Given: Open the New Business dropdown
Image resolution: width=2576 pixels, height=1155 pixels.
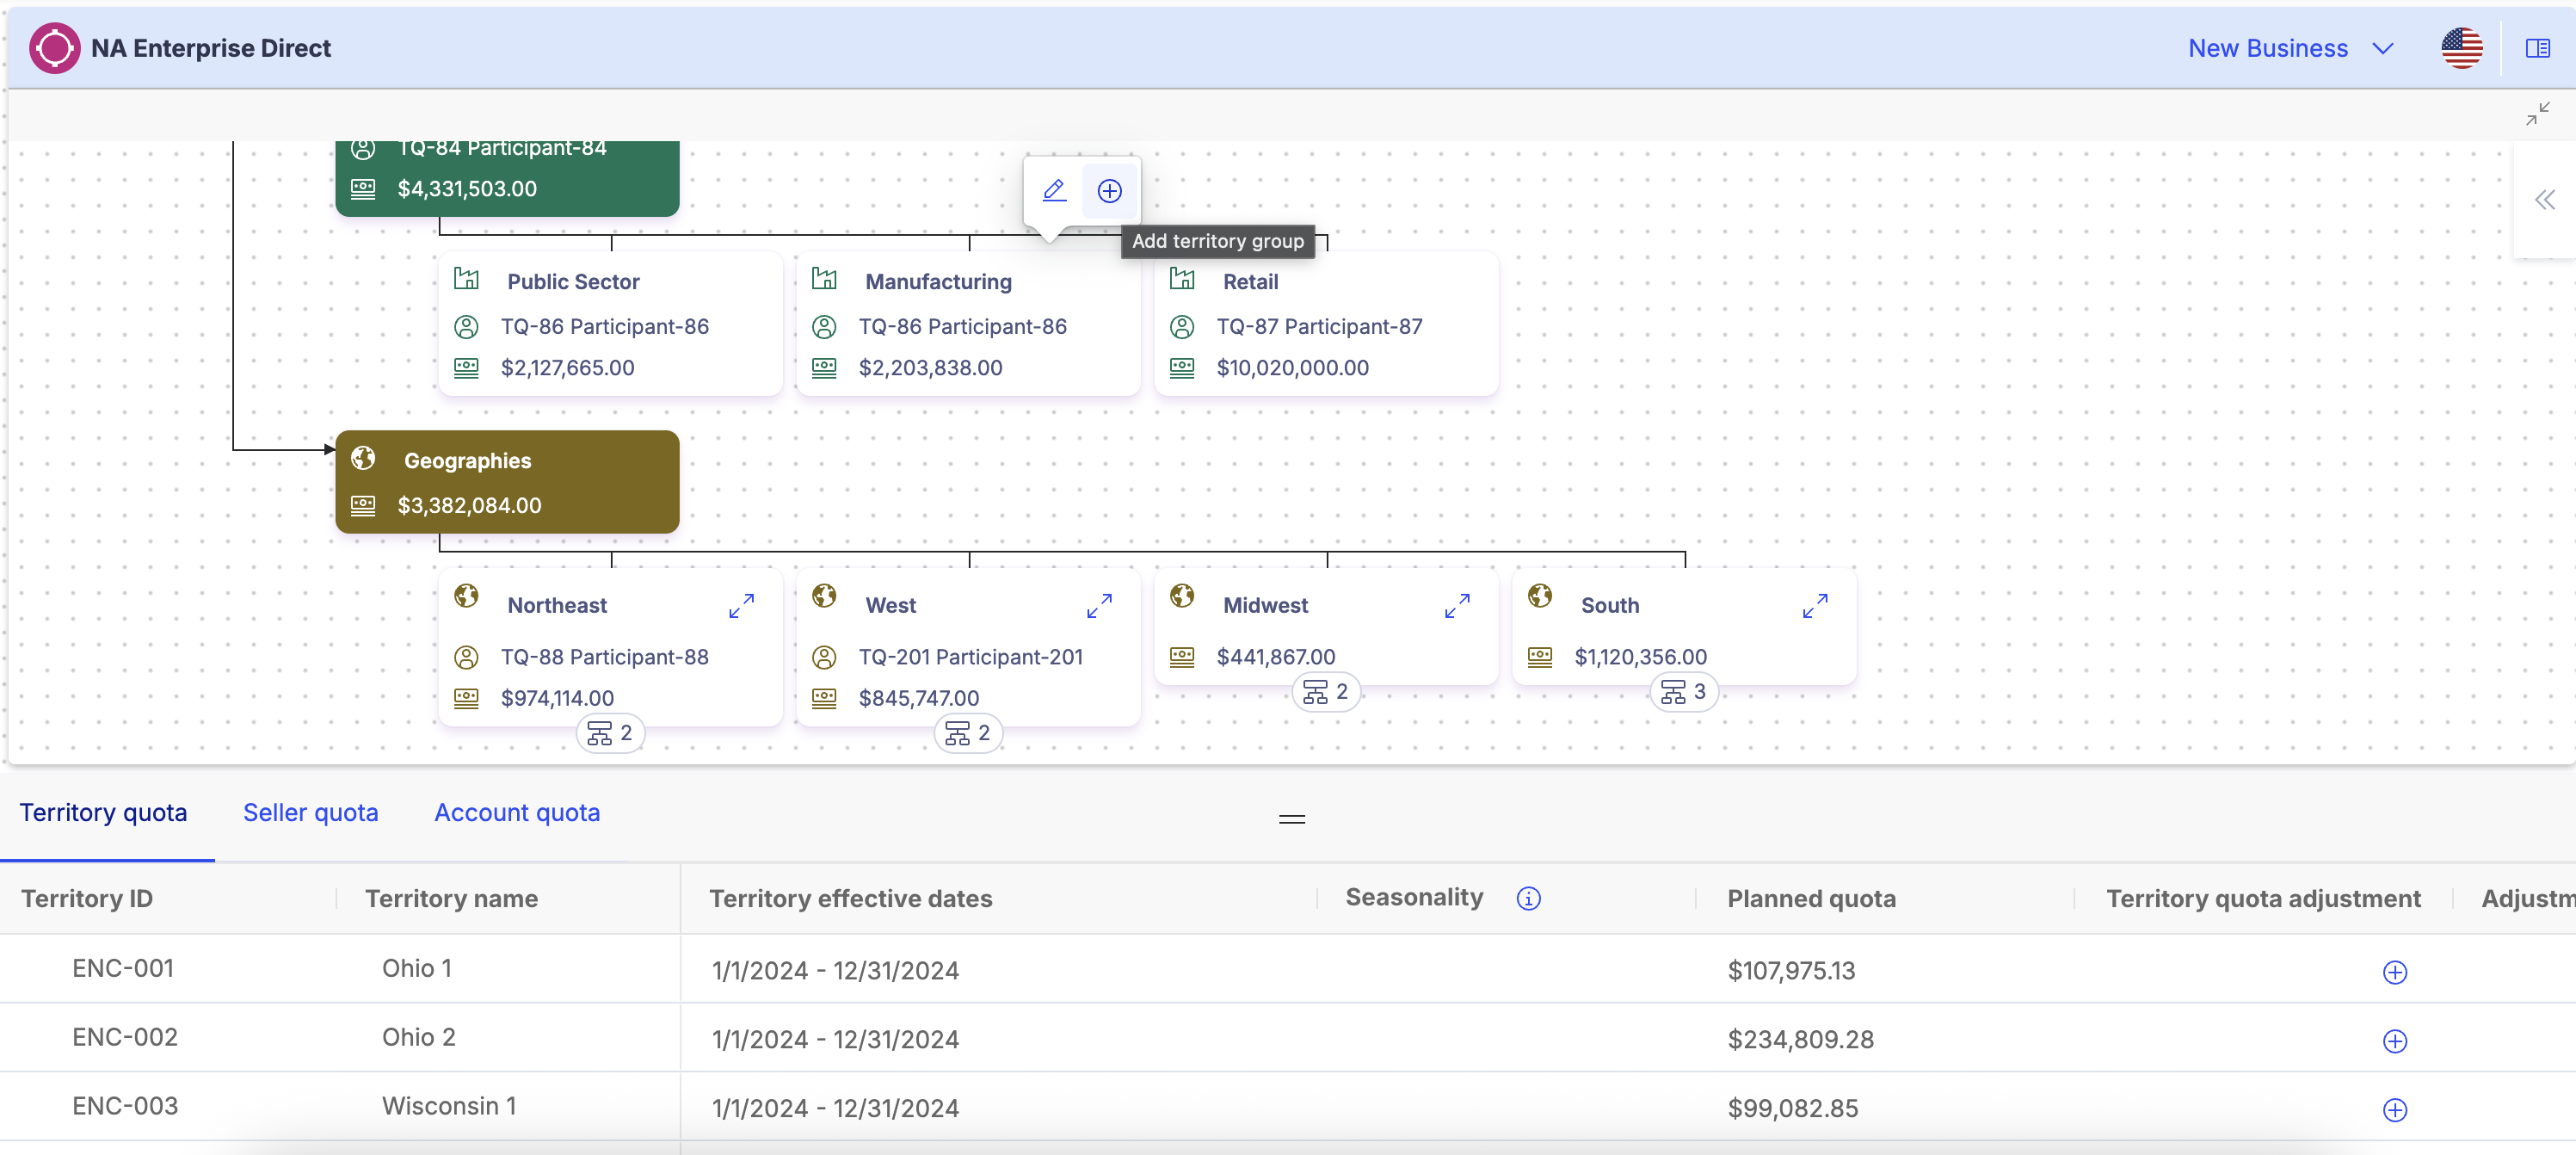Looking at the screenshot, I should pos(2290,48).
